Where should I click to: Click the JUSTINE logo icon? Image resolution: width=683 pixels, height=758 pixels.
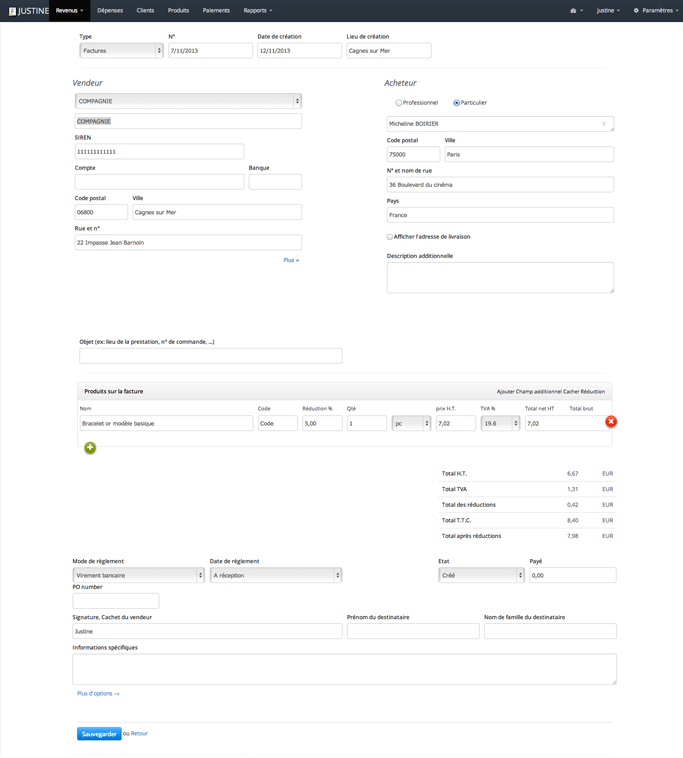(13, 11)
